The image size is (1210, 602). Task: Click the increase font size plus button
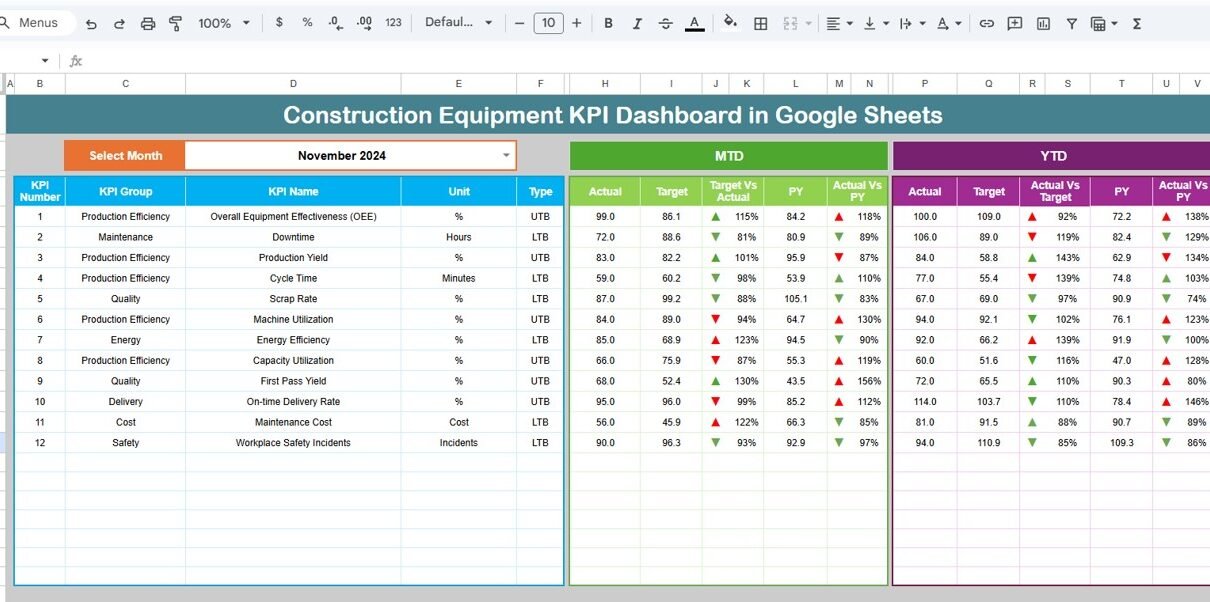576,23
